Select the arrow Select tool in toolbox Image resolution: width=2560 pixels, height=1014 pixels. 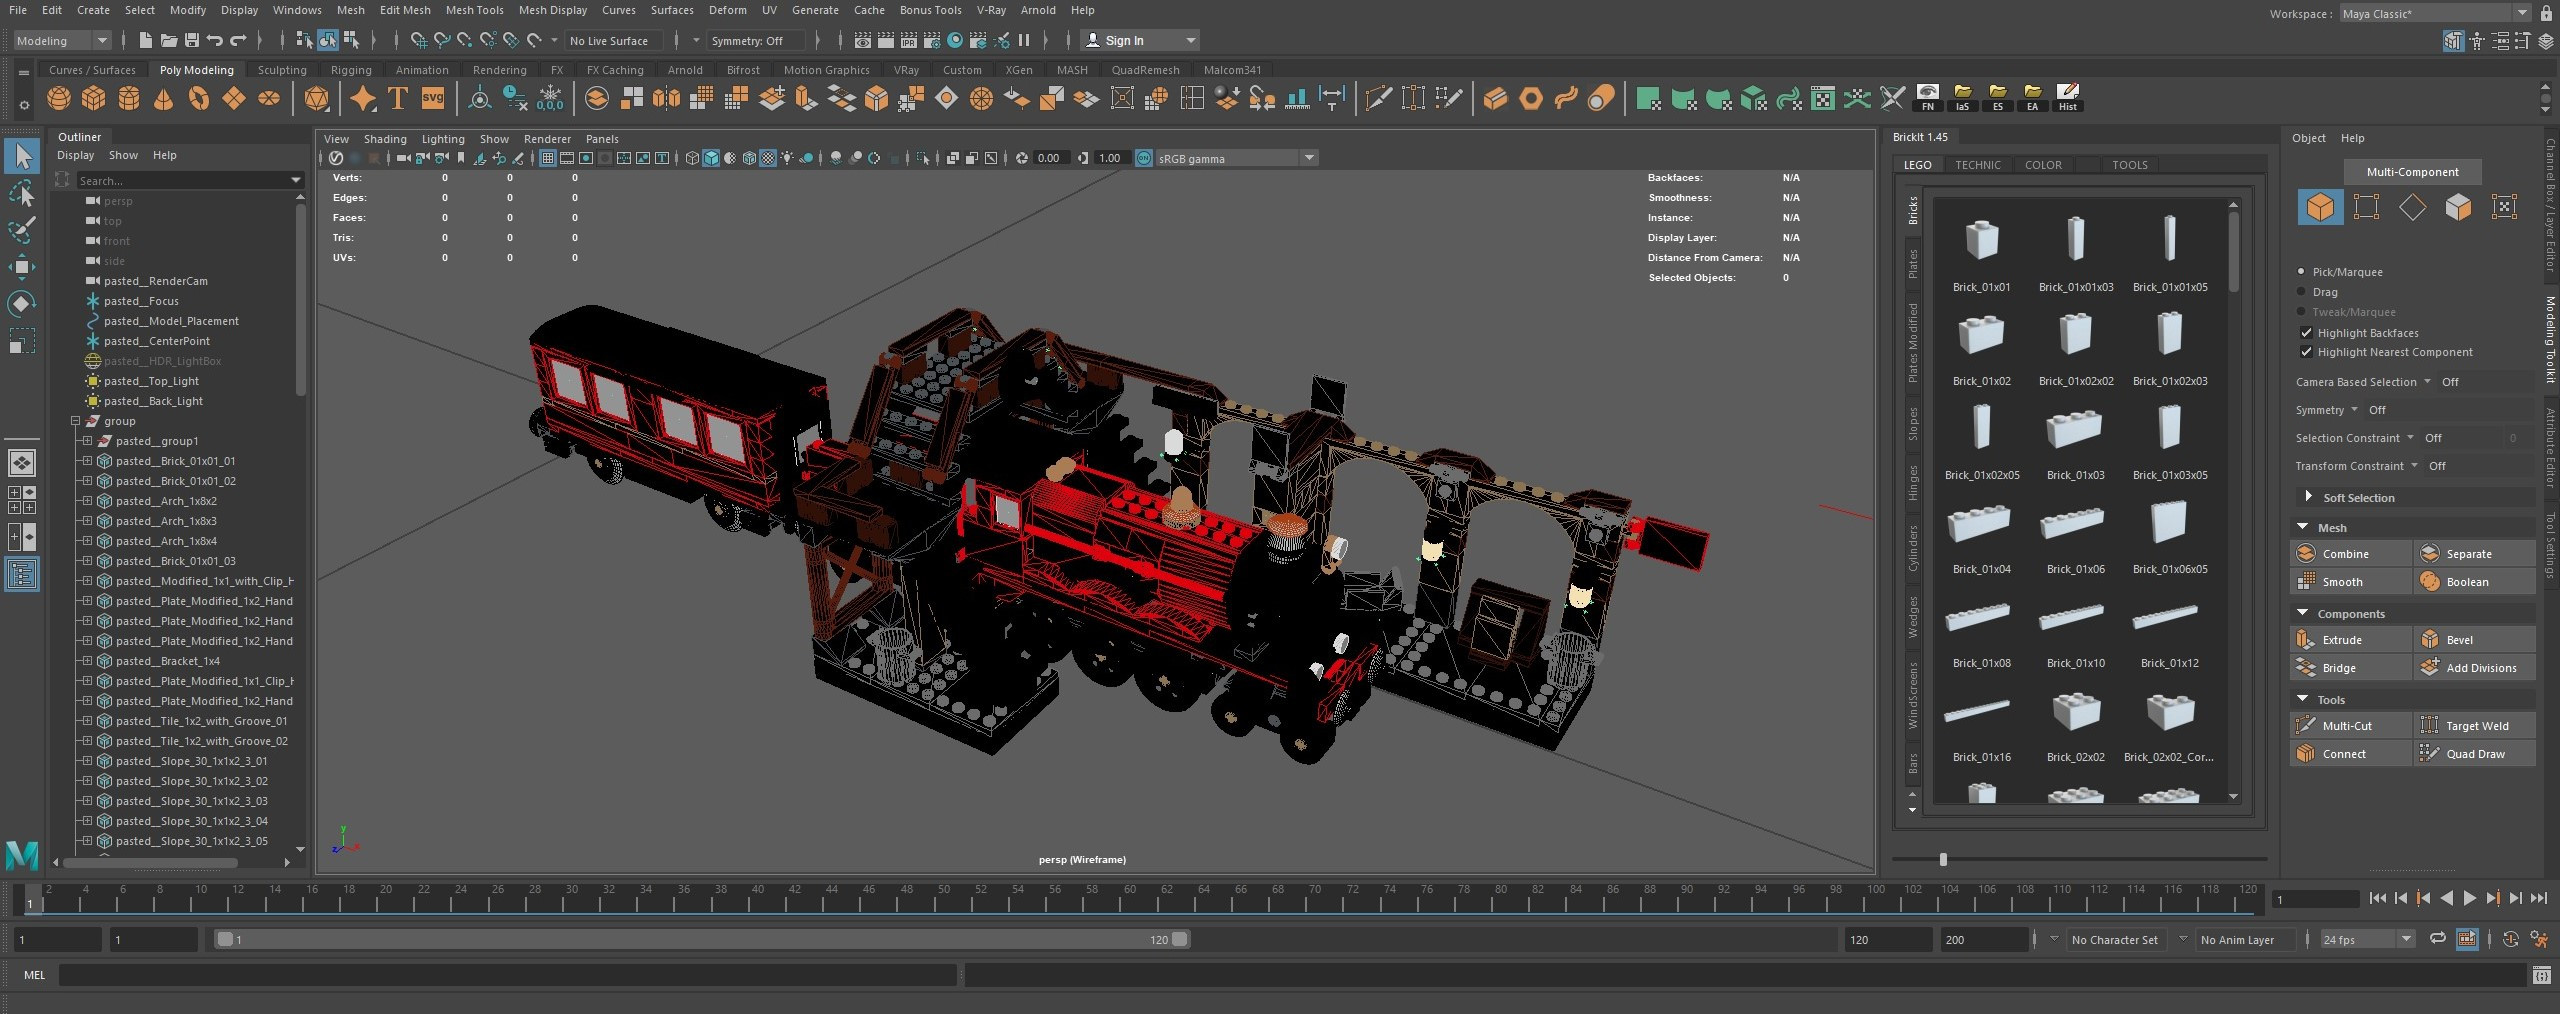pyautogui.click(x=22, y=156)
